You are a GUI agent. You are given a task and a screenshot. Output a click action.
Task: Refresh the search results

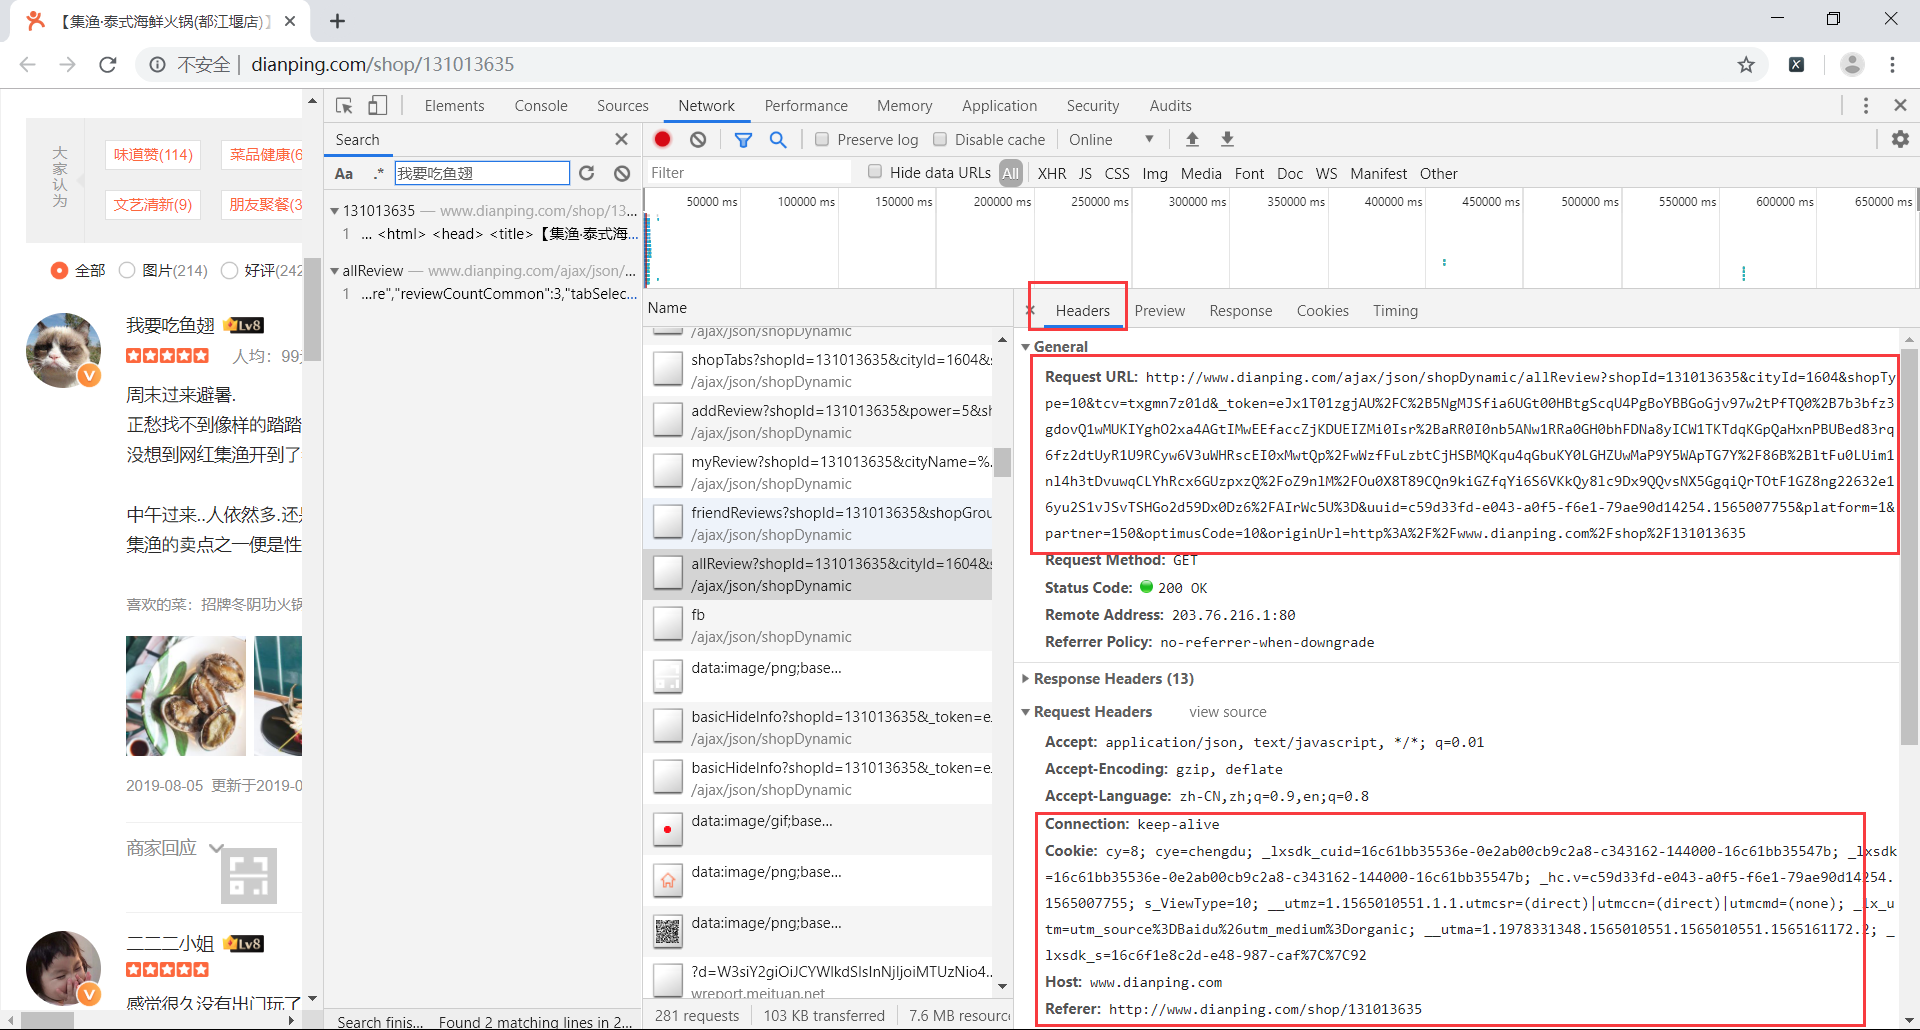coord(587,173)
